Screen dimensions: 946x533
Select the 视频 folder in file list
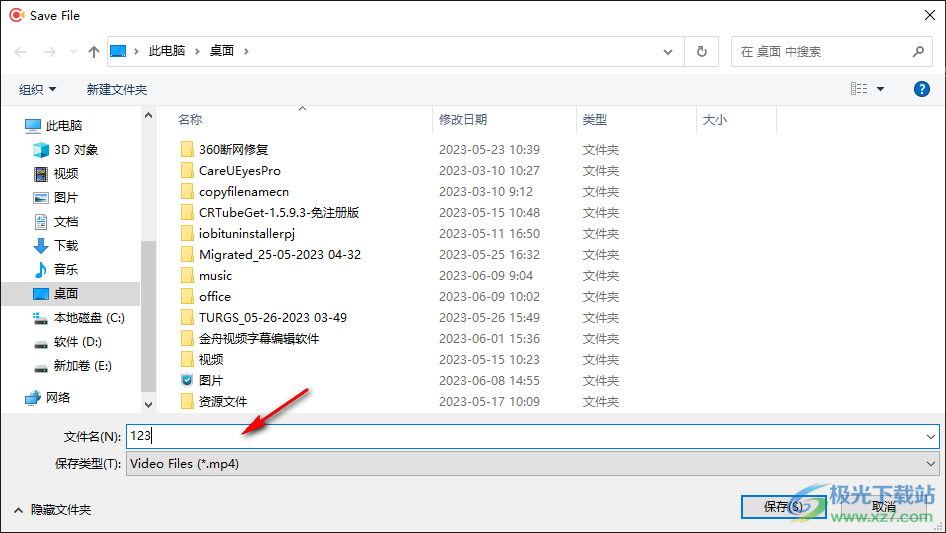pyautogui.click(x=211, y=360)
